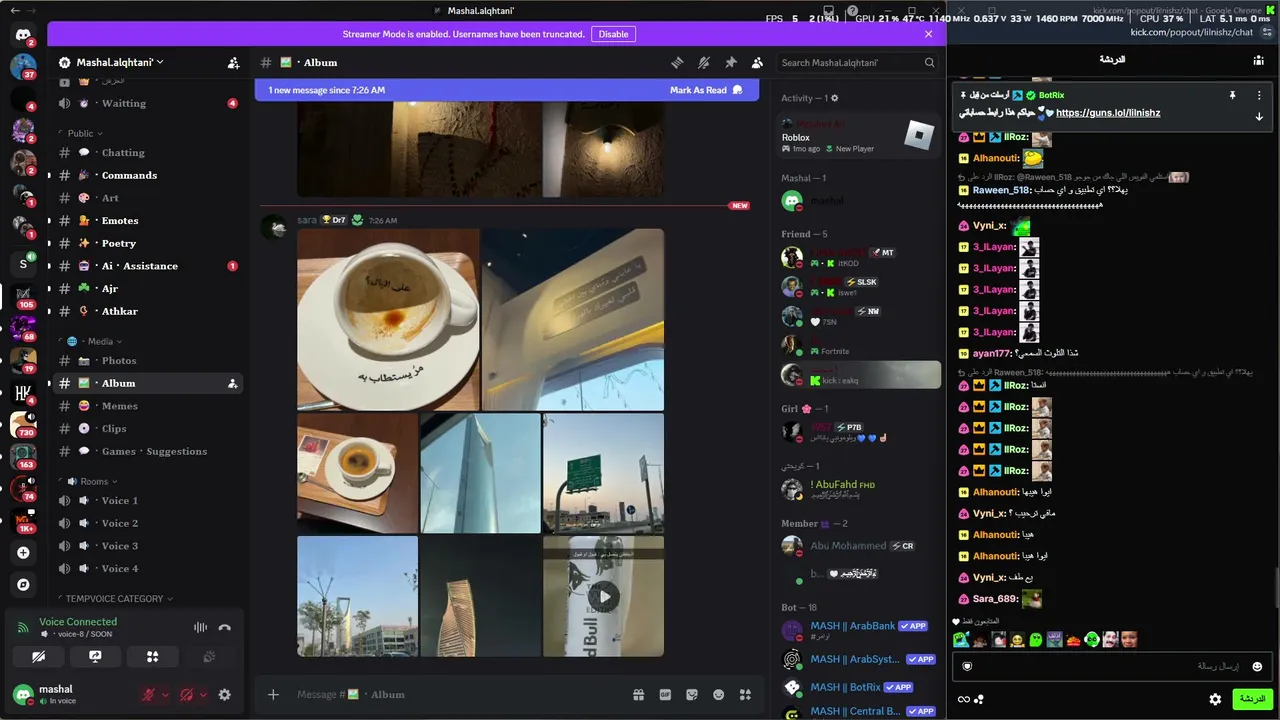This screenshot has height=720, width=1280.
Task: Open the emoji picker in Discord message bar
Action: pos(718,695)
